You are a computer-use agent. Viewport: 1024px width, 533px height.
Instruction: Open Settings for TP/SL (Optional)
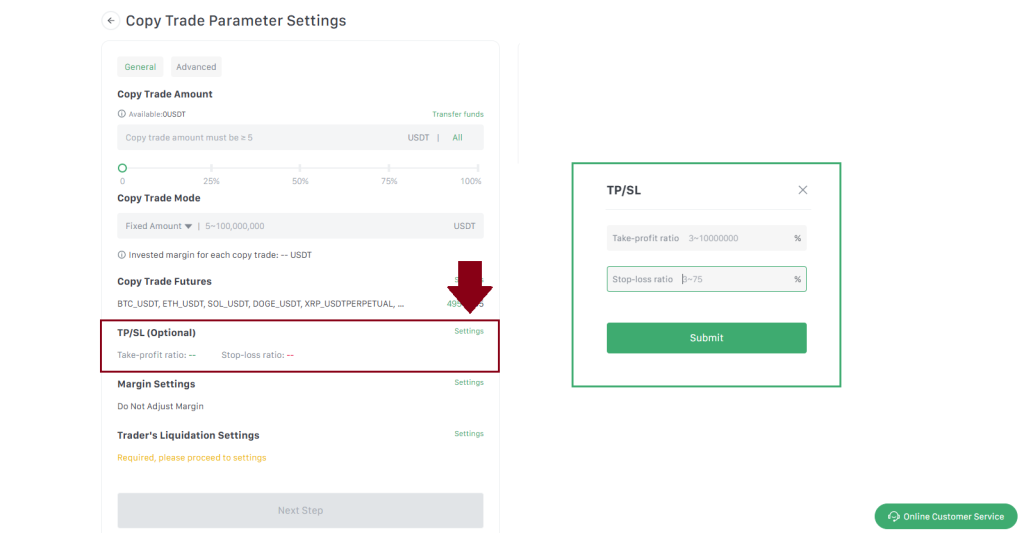[468, 331]
